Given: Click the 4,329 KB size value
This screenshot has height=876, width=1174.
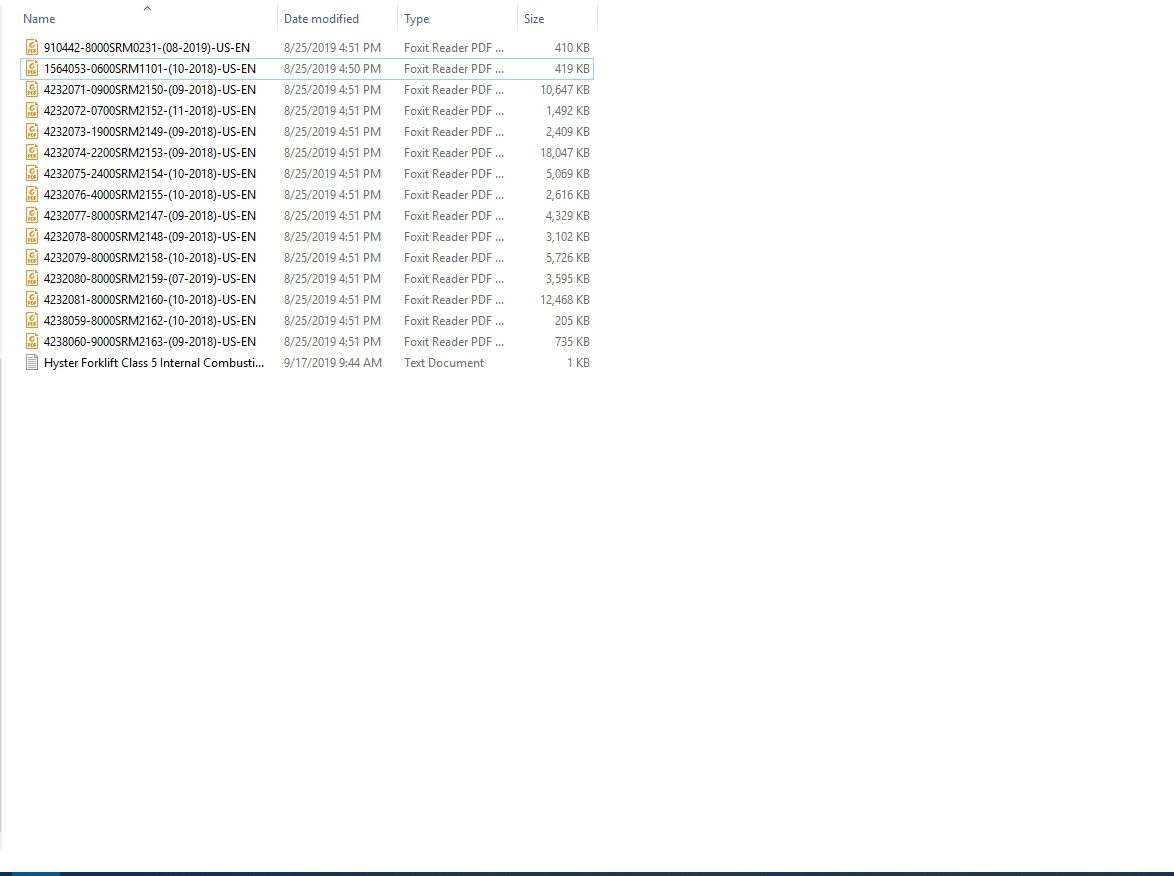Looking at the screenshot, I should 568,215.
